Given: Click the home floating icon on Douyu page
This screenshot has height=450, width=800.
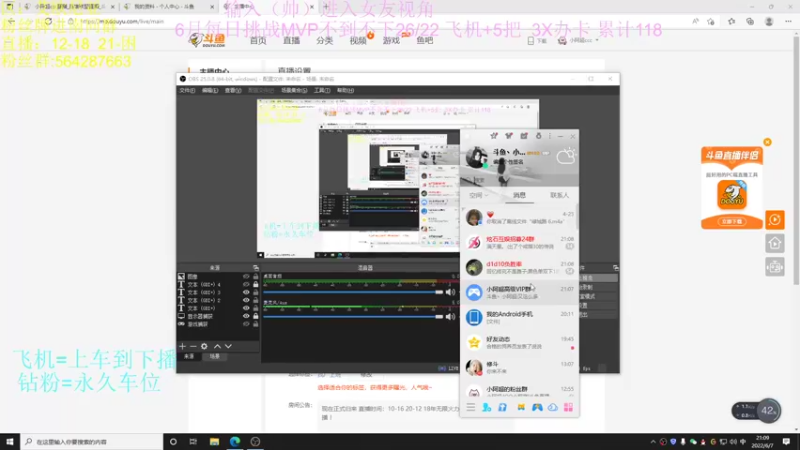Looking at the screenshot, I should tap(774, 243).
